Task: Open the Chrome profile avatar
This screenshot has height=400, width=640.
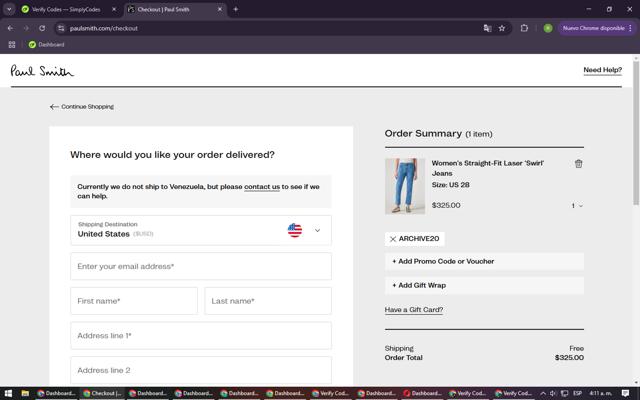Action: [x=548, y=28]
